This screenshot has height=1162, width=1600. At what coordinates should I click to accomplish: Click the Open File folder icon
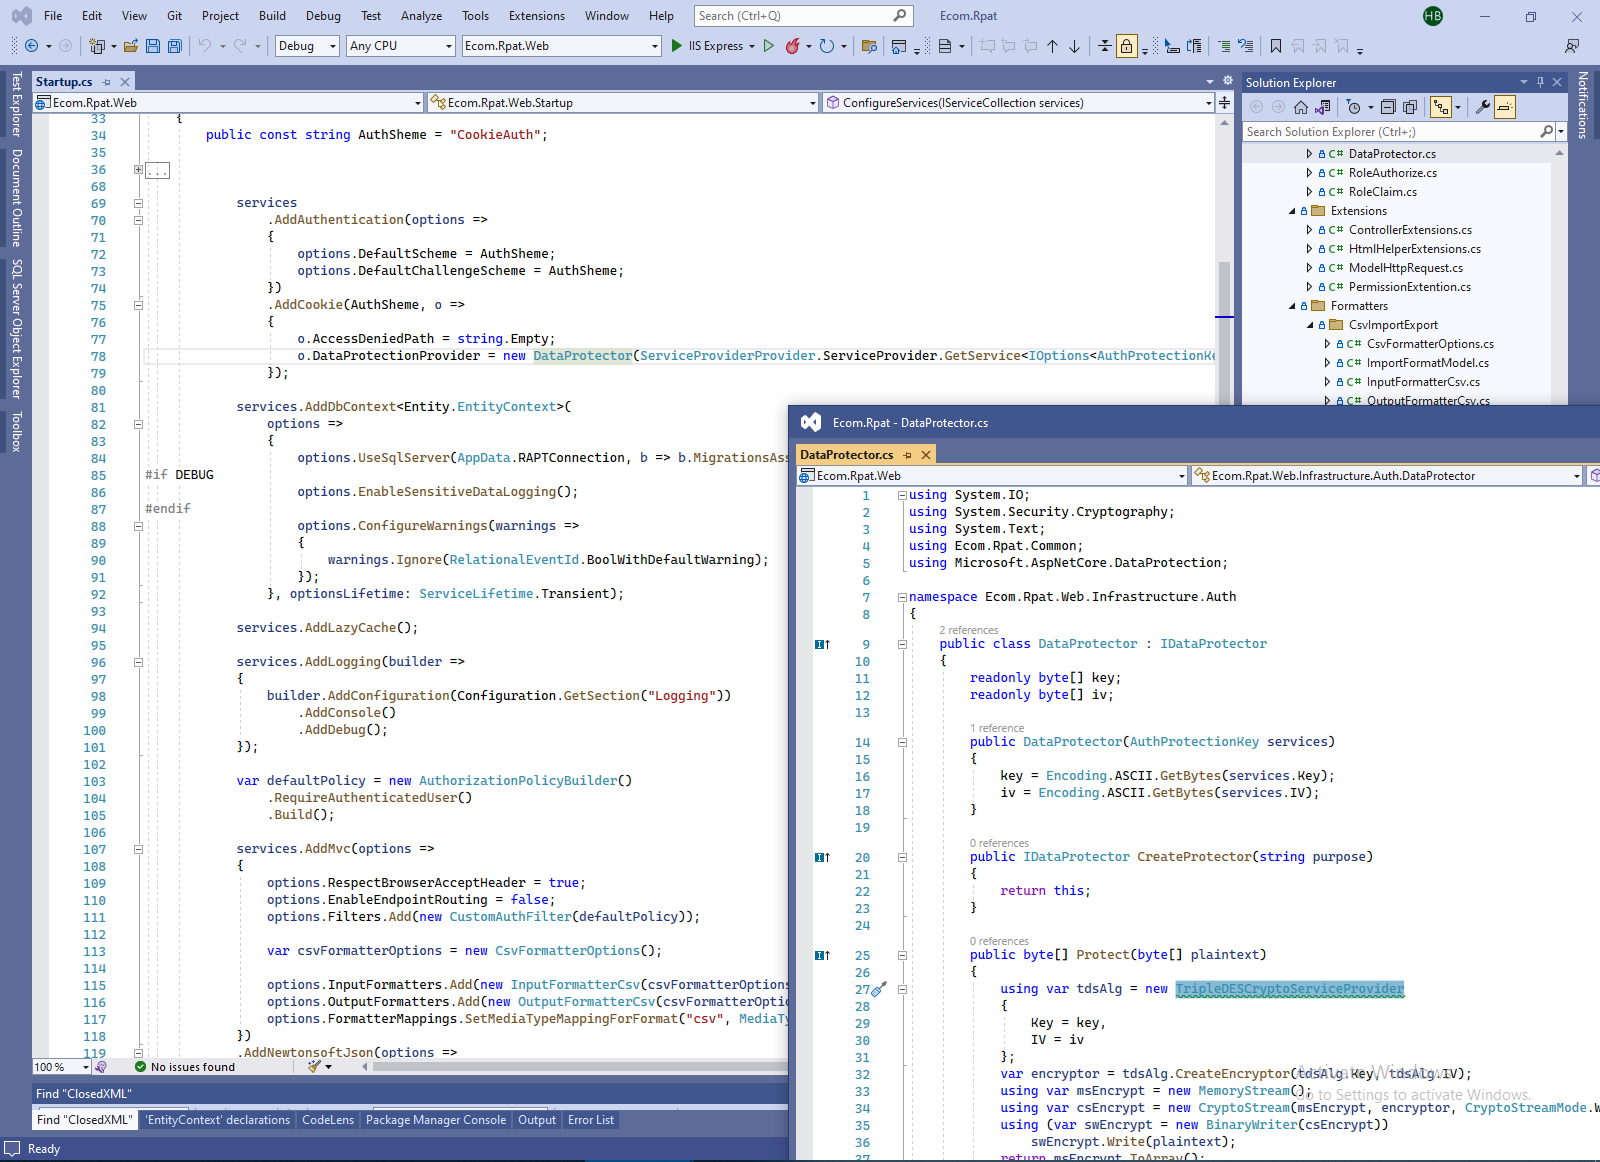coord(131,46)
